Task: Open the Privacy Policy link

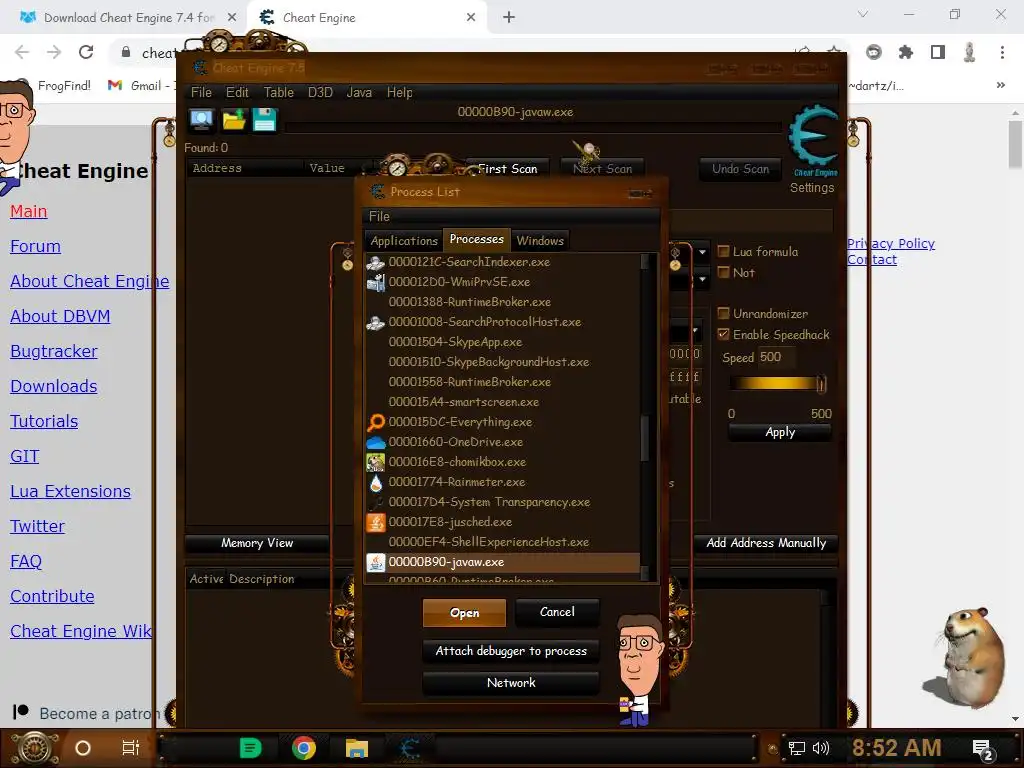Action: point(891,244)
